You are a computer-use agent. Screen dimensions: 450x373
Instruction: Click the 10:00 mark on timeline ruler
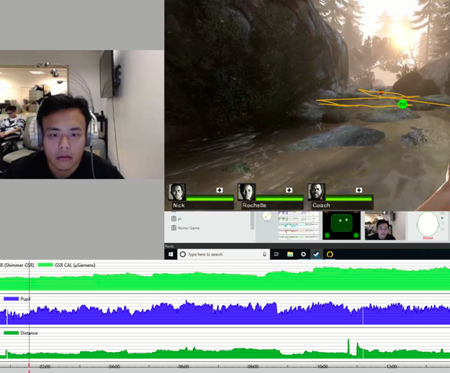pos(322,367)
